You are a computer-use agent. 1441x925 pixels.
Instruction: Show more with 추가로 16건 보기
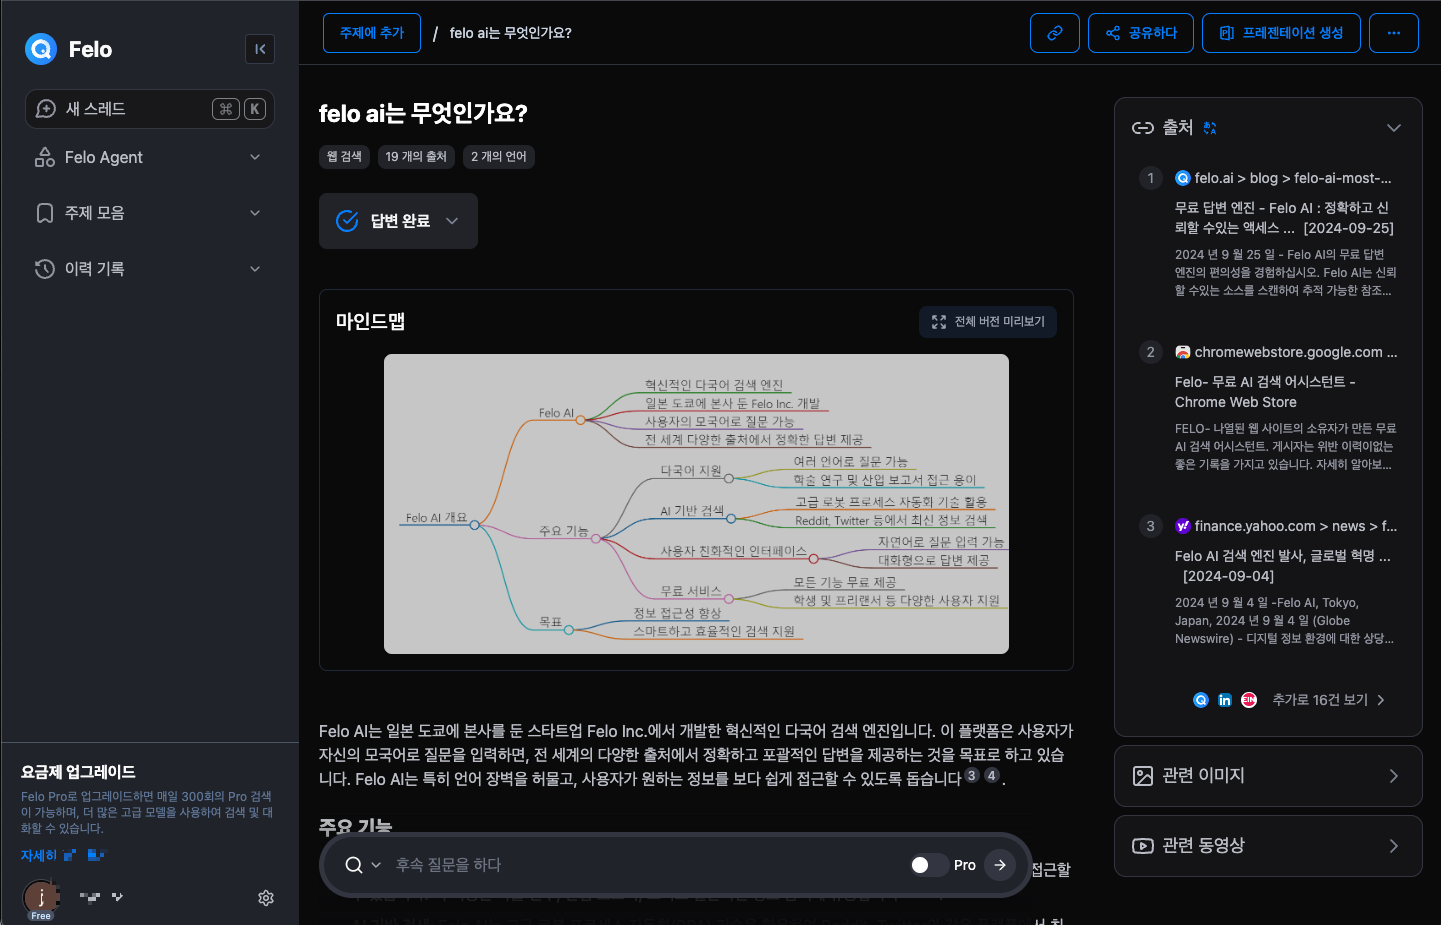click(1329, 700)
